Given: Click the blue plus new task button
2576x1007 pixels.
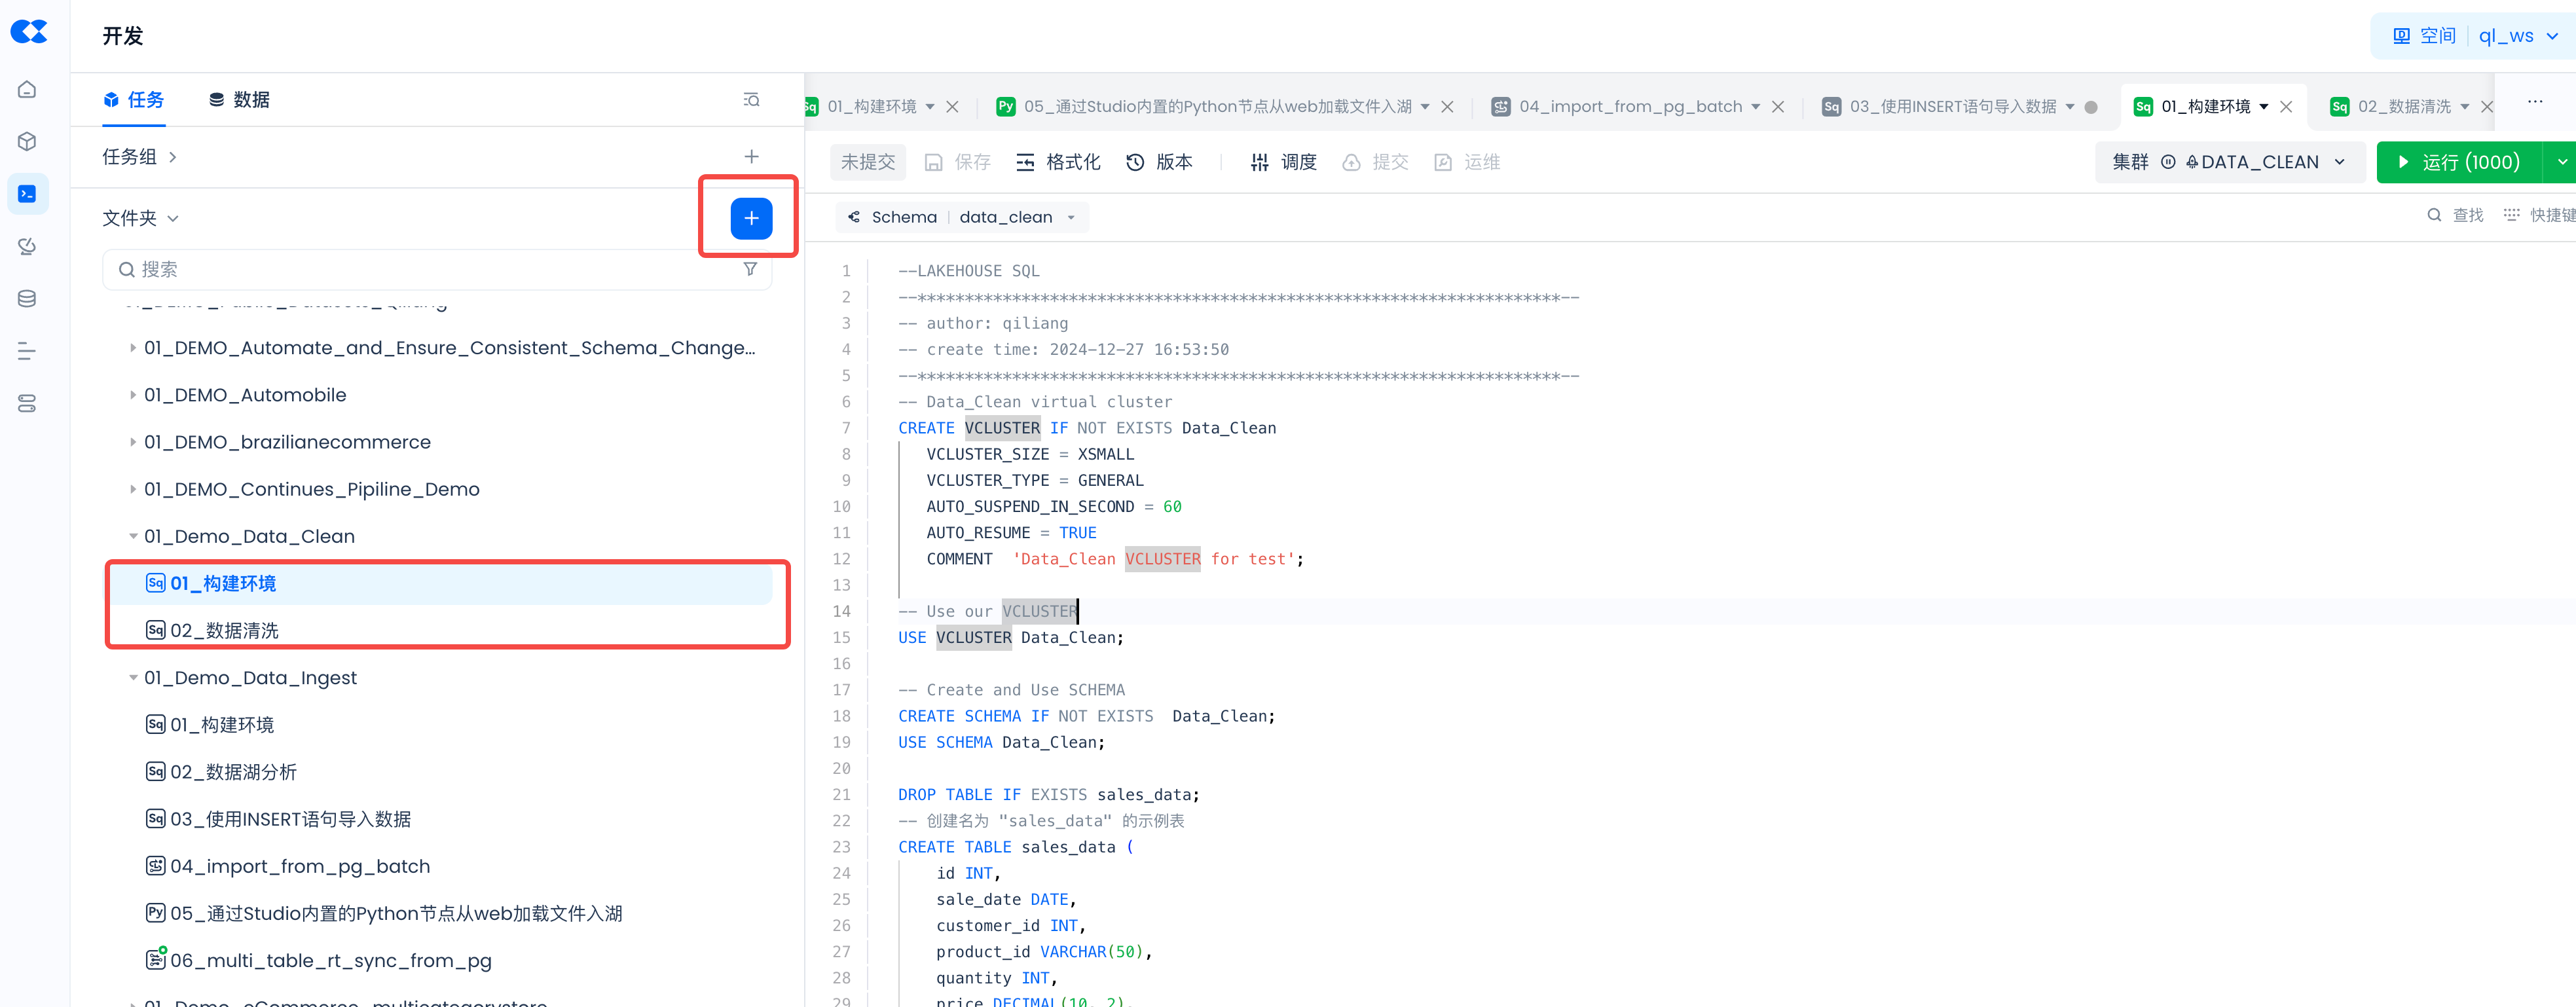Looking at the screenshot, I should 751,218.
